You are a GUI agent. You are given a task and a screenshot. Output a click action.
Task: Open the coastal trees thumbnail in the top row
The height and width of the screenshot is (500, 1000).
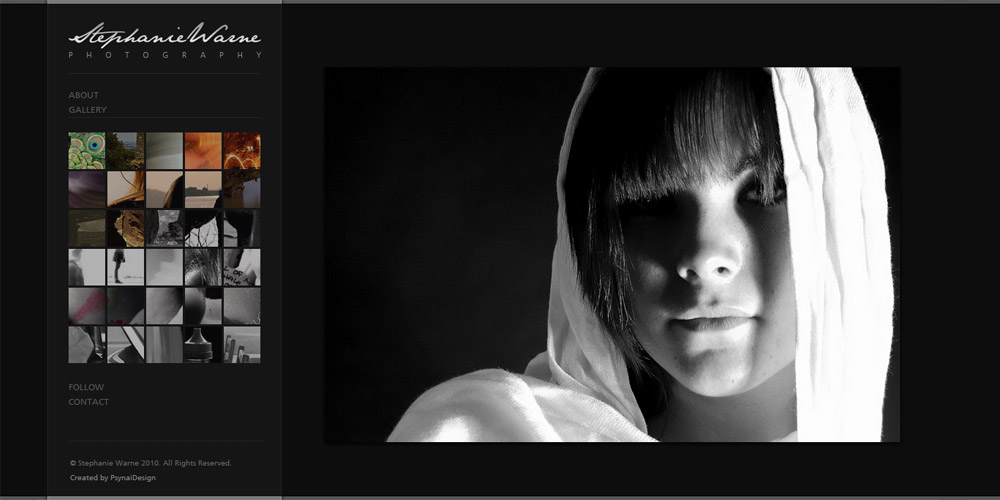pyautogui.click(x=125, y=151)
